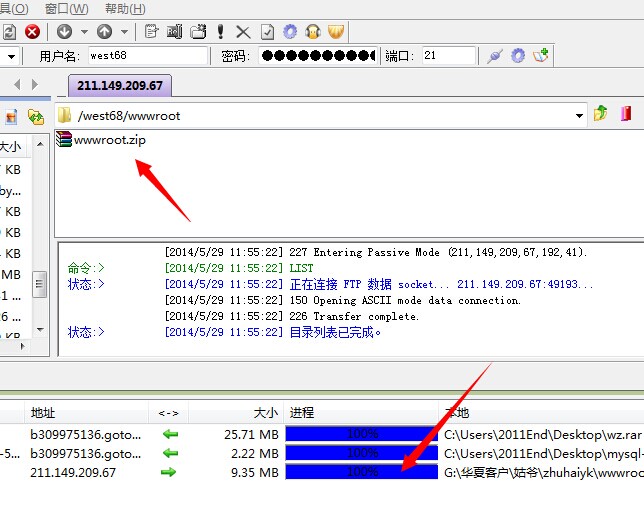Screen dimensions: 644x531
Task: Click the green upload arrow in 9.35 MB row
Action: click(x=168, y=472)
